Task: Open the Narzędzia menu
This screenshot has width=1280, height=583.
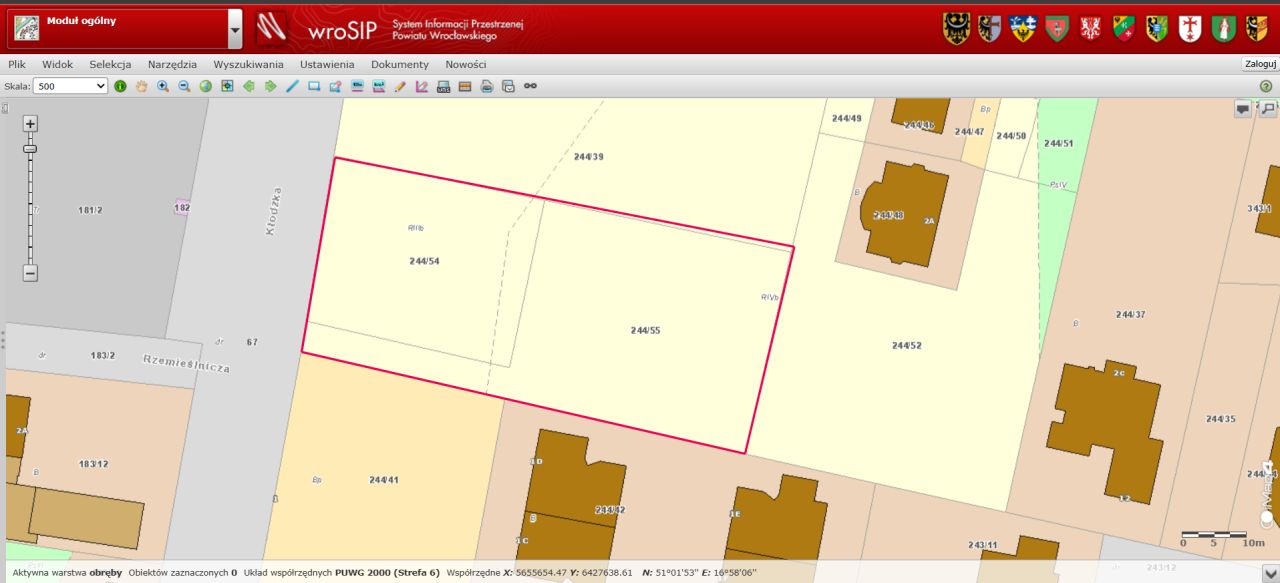Action: pos(172,64)
